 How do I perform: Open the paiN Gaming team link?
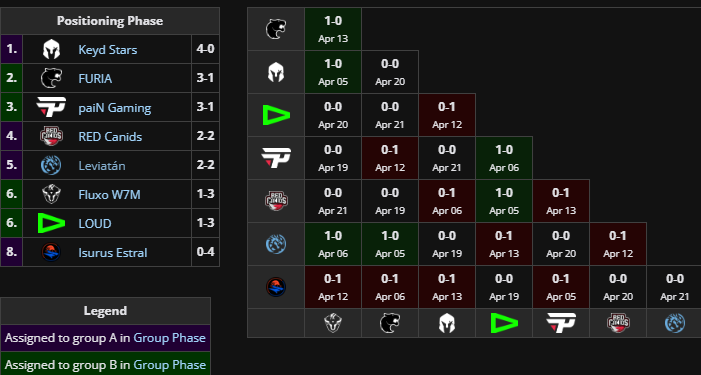115,108
